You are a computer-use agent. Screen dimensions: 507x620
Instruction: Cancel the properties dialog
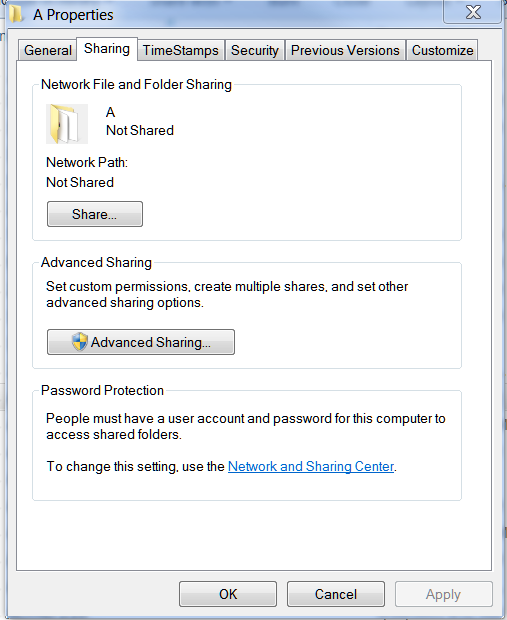336,594
